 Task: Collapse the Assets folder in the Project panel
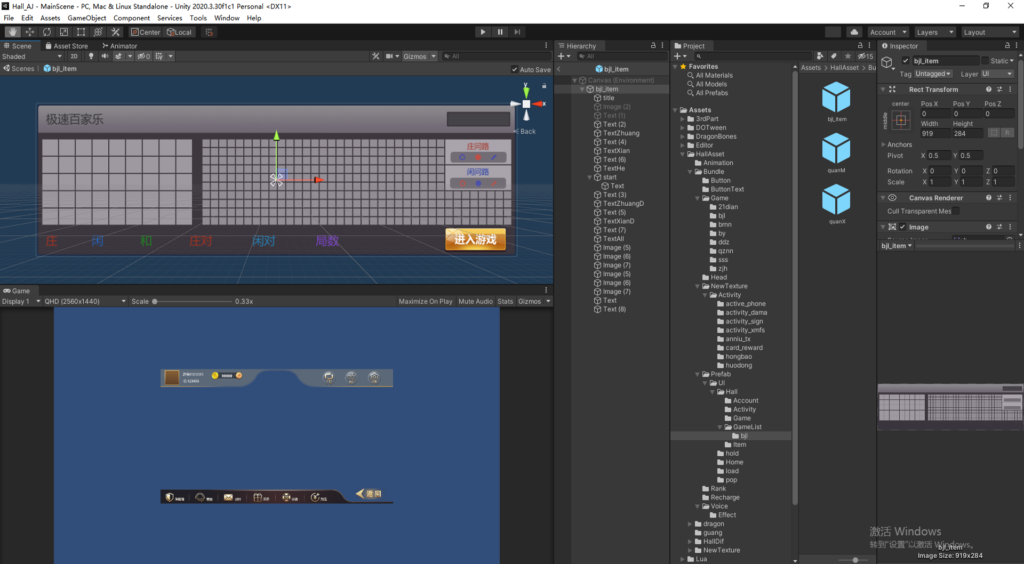pos(679,110)
